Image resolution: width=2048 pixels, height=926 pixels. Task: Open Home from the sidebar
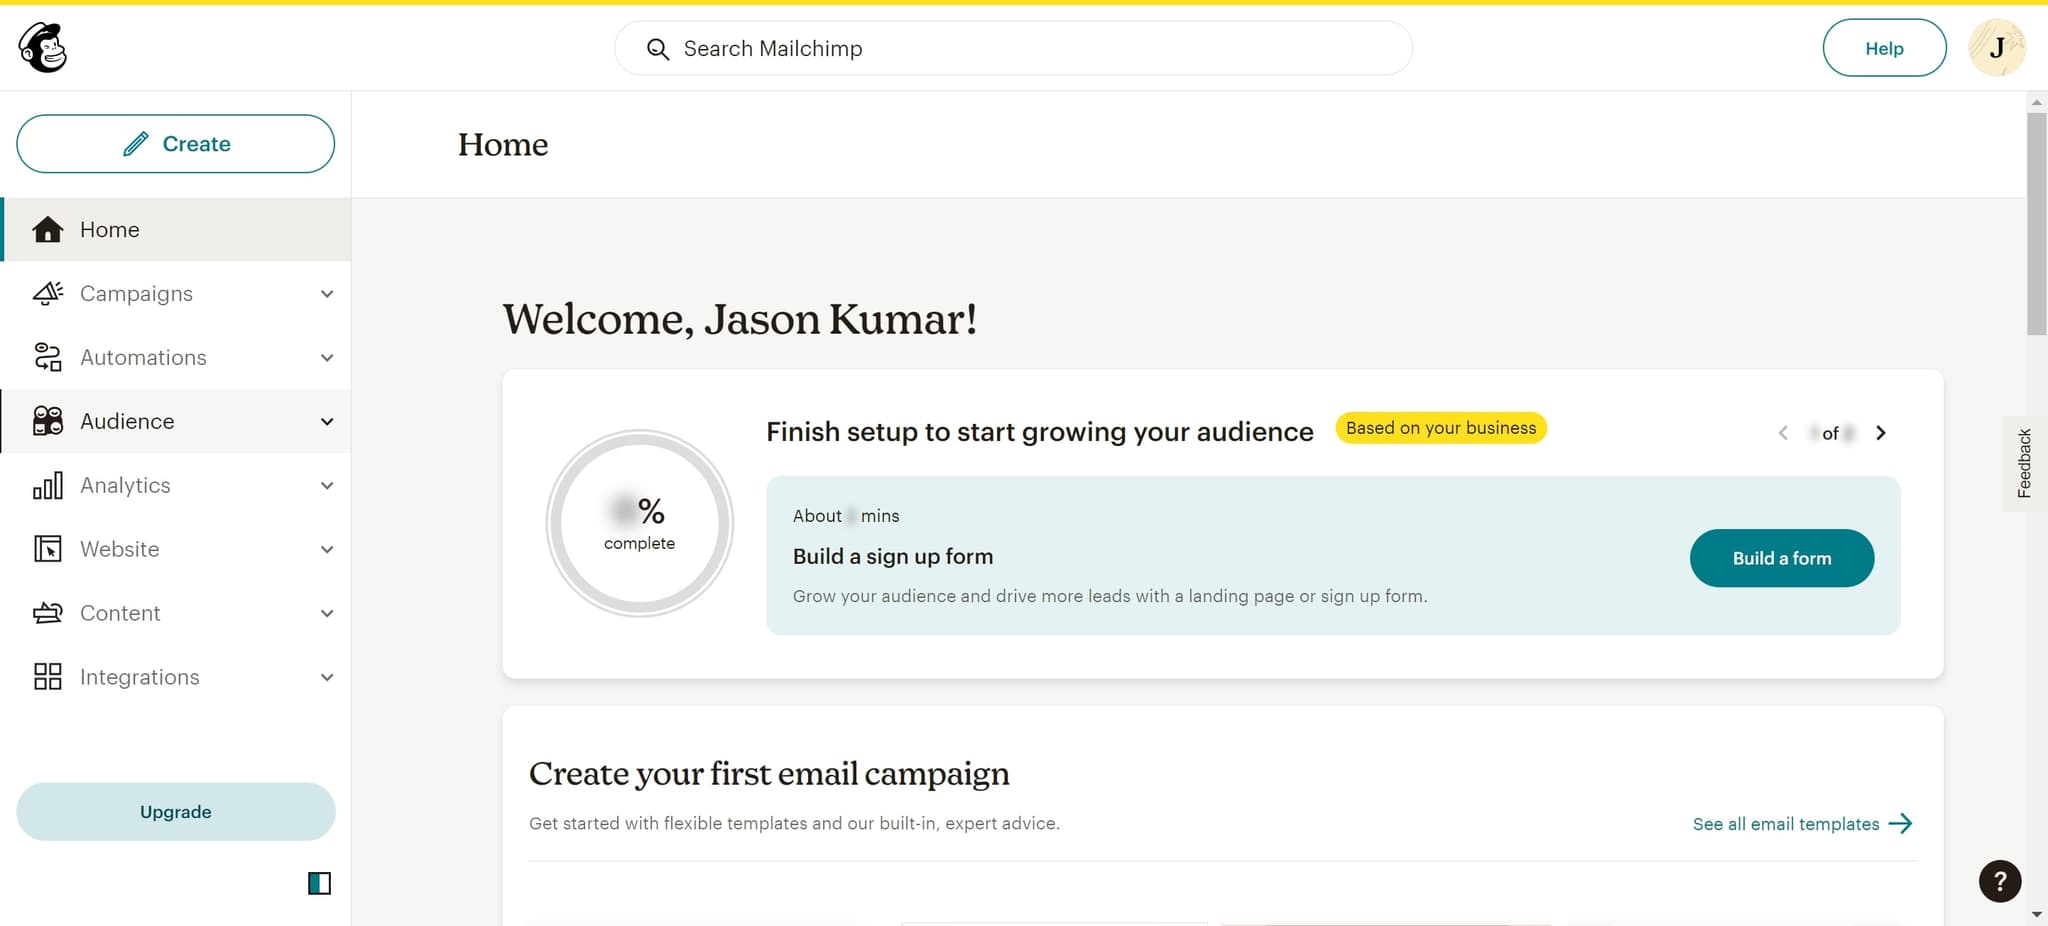pyautogui.click(x=109, y=229)
